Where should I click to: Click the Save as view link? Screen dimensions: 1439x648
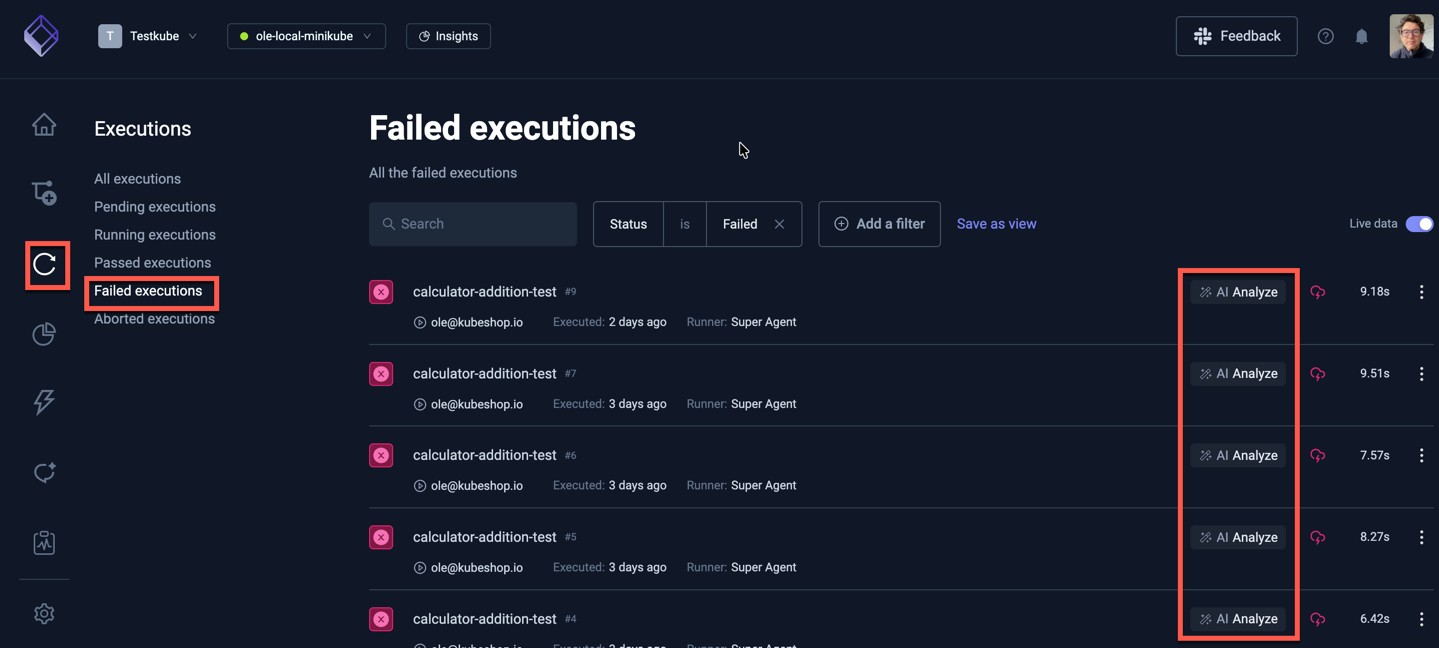[x=996, y=224]
